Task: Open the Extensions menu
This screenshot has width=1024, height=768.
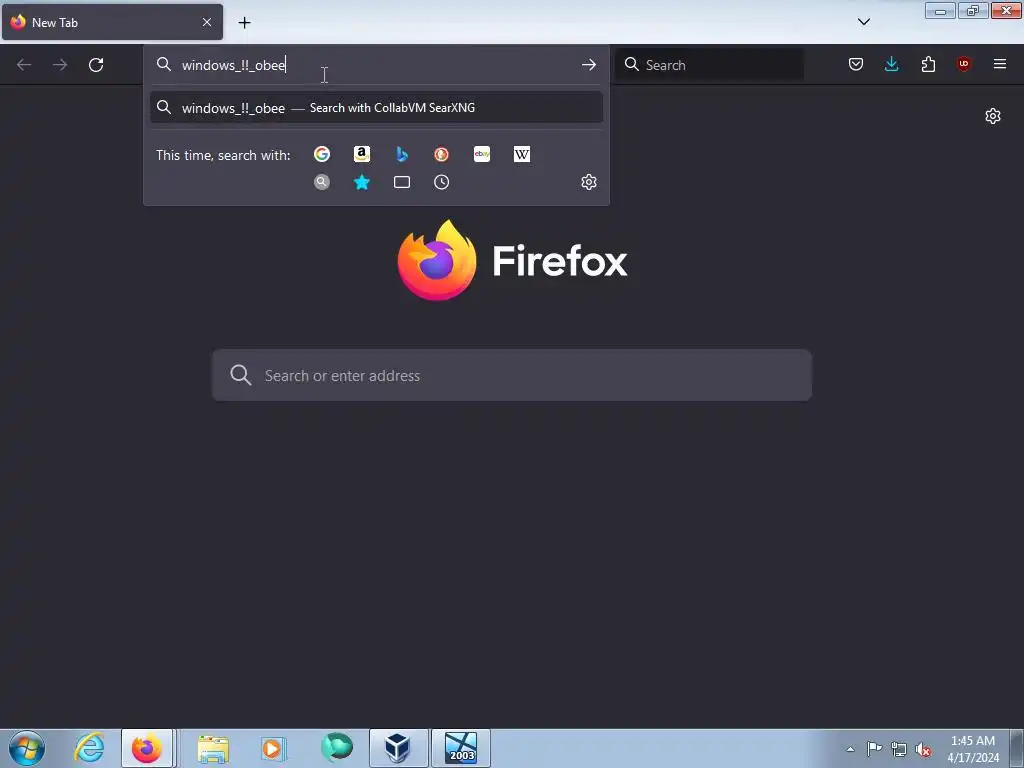Action: (928, 64)
